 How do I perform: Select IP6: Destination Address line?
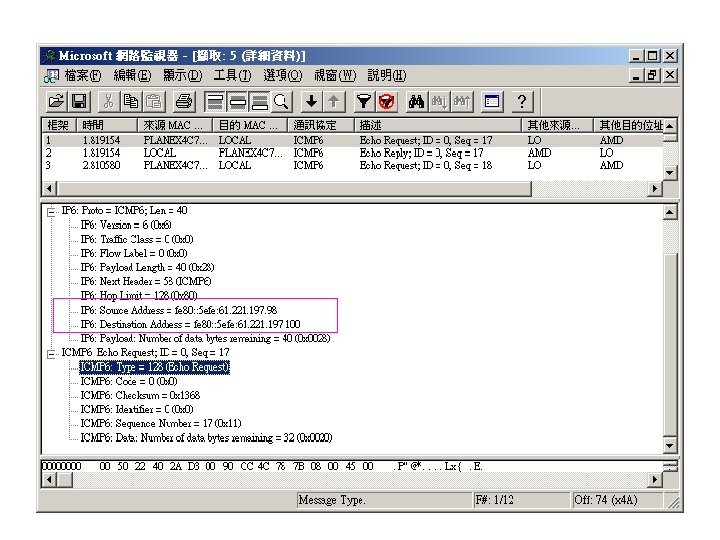coord(190,324)
